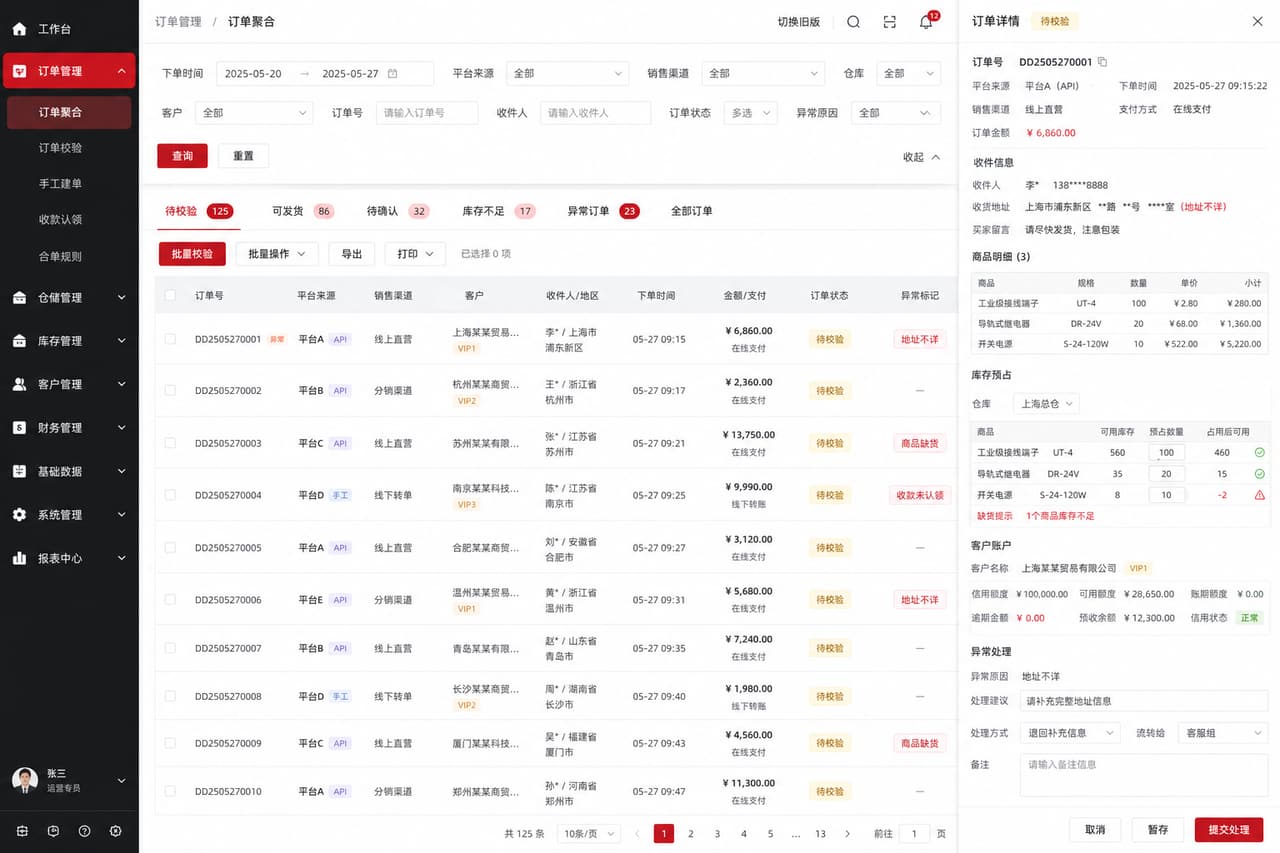Click the 库存管理 inventory icon
Image resolution: width=1280 pixels, height=853 pixels.
pos(19,341)
